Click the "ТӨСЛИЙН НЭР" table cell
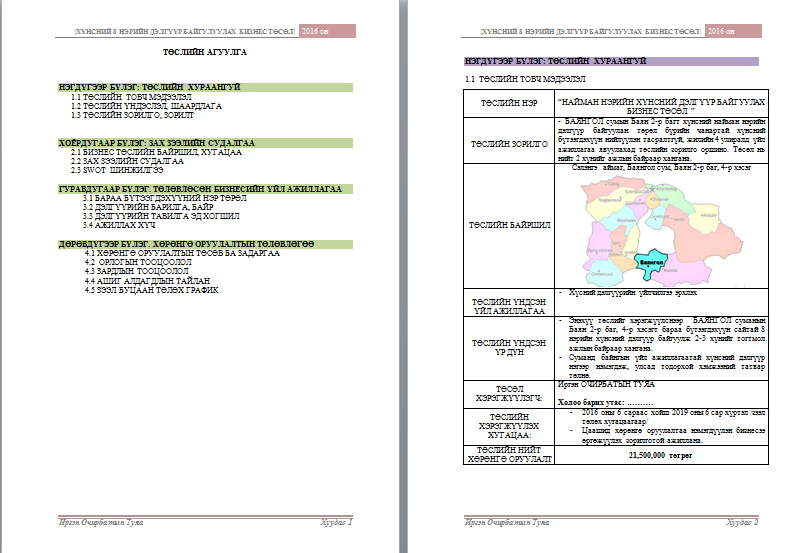805x553 pixels. (x=506, y=103)
